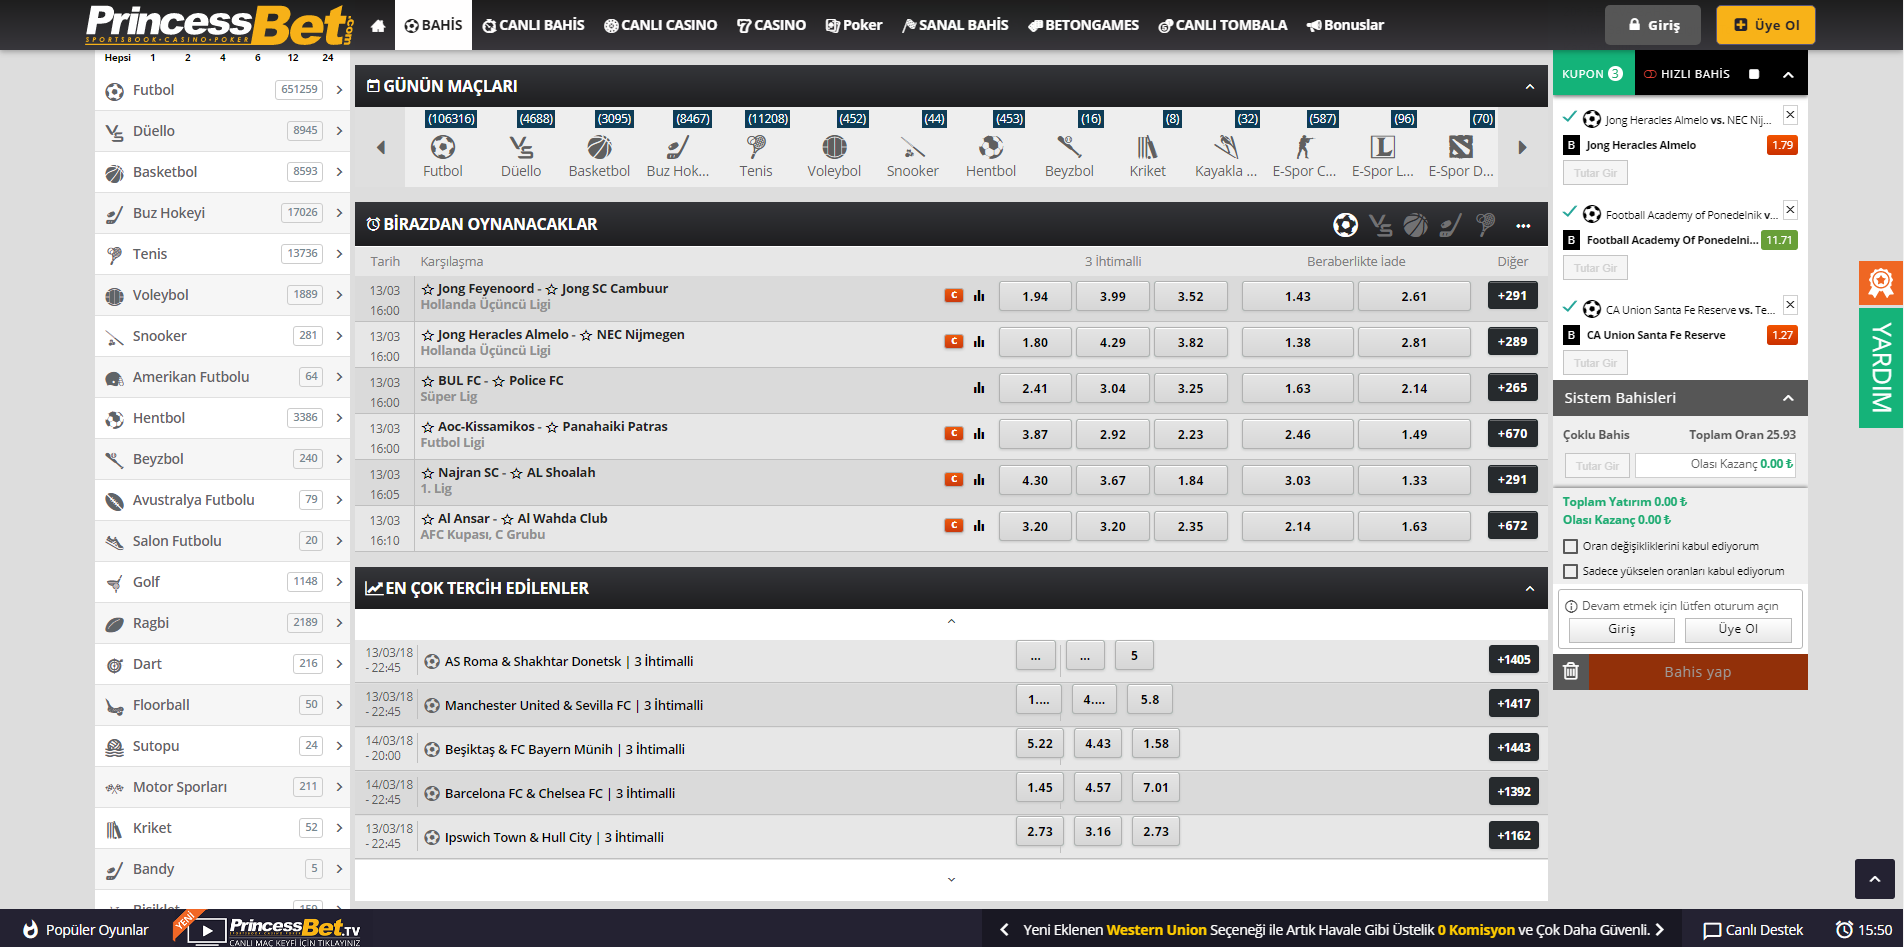Open the orange bonus badge icon
Screen dimensions: 1904x947
[1881, 283]
